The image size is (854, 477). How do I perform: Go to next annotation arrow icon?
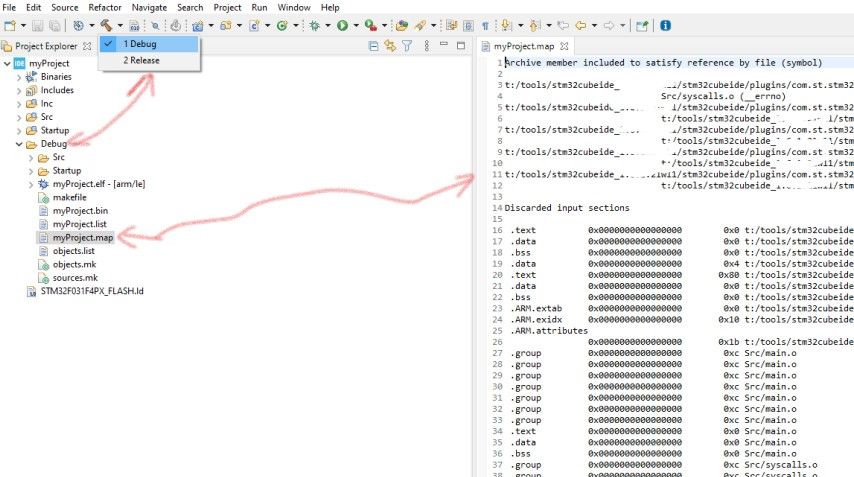click(507, 26)
